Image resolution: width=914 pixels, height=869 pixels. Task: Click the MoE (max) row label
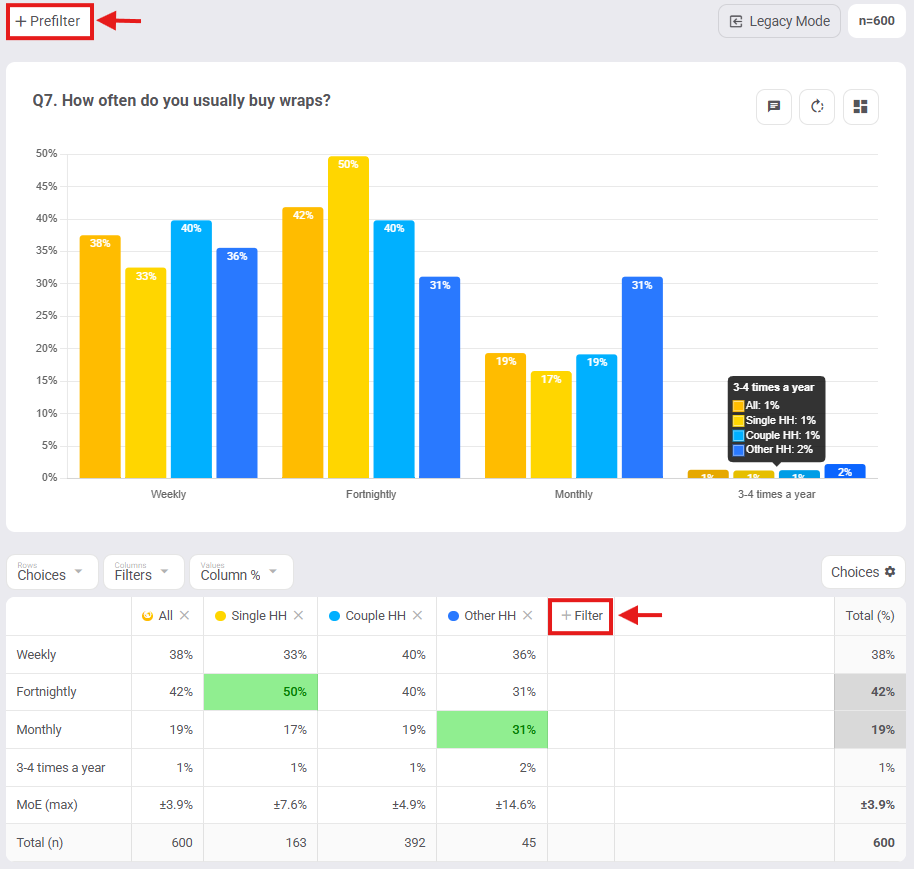coord(47,805)
